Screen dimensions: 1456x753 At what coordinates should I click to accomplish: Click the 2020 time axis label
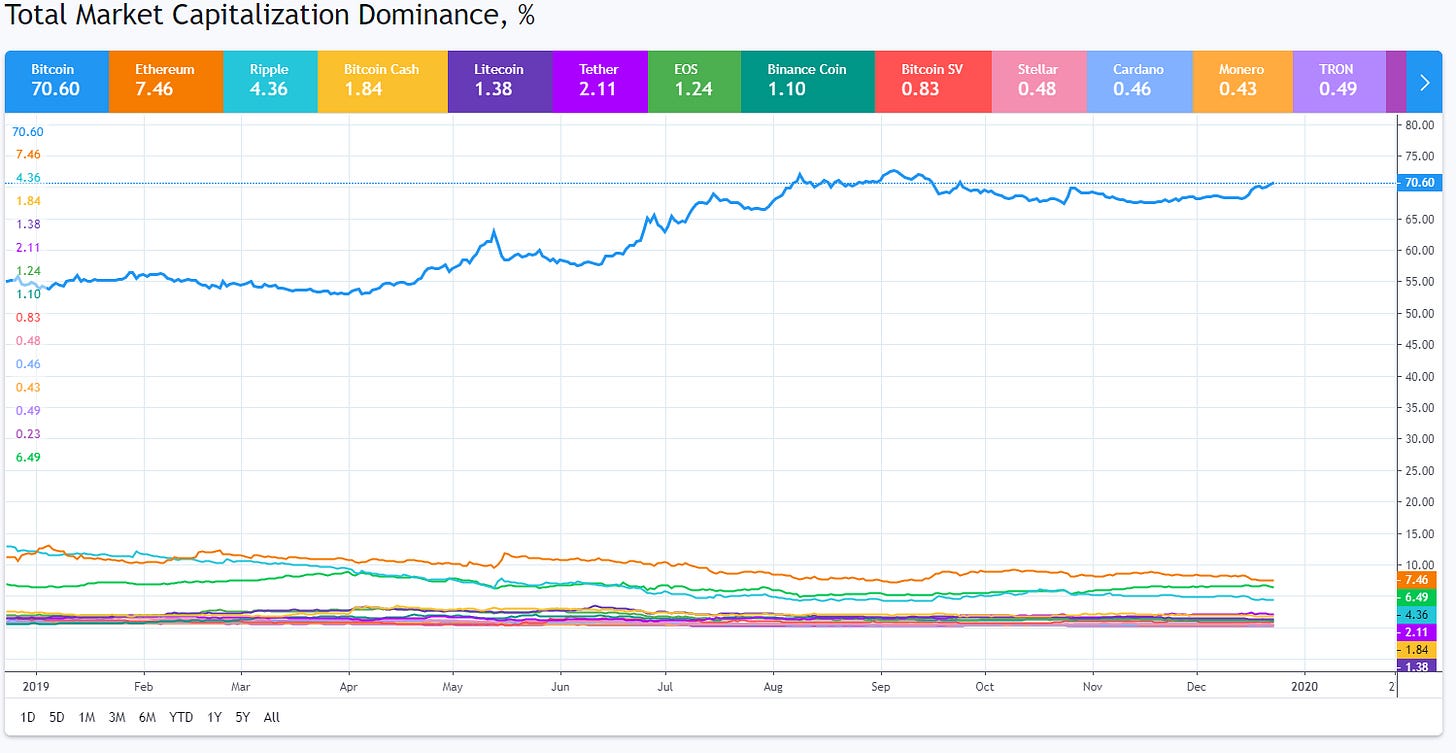1304,687
